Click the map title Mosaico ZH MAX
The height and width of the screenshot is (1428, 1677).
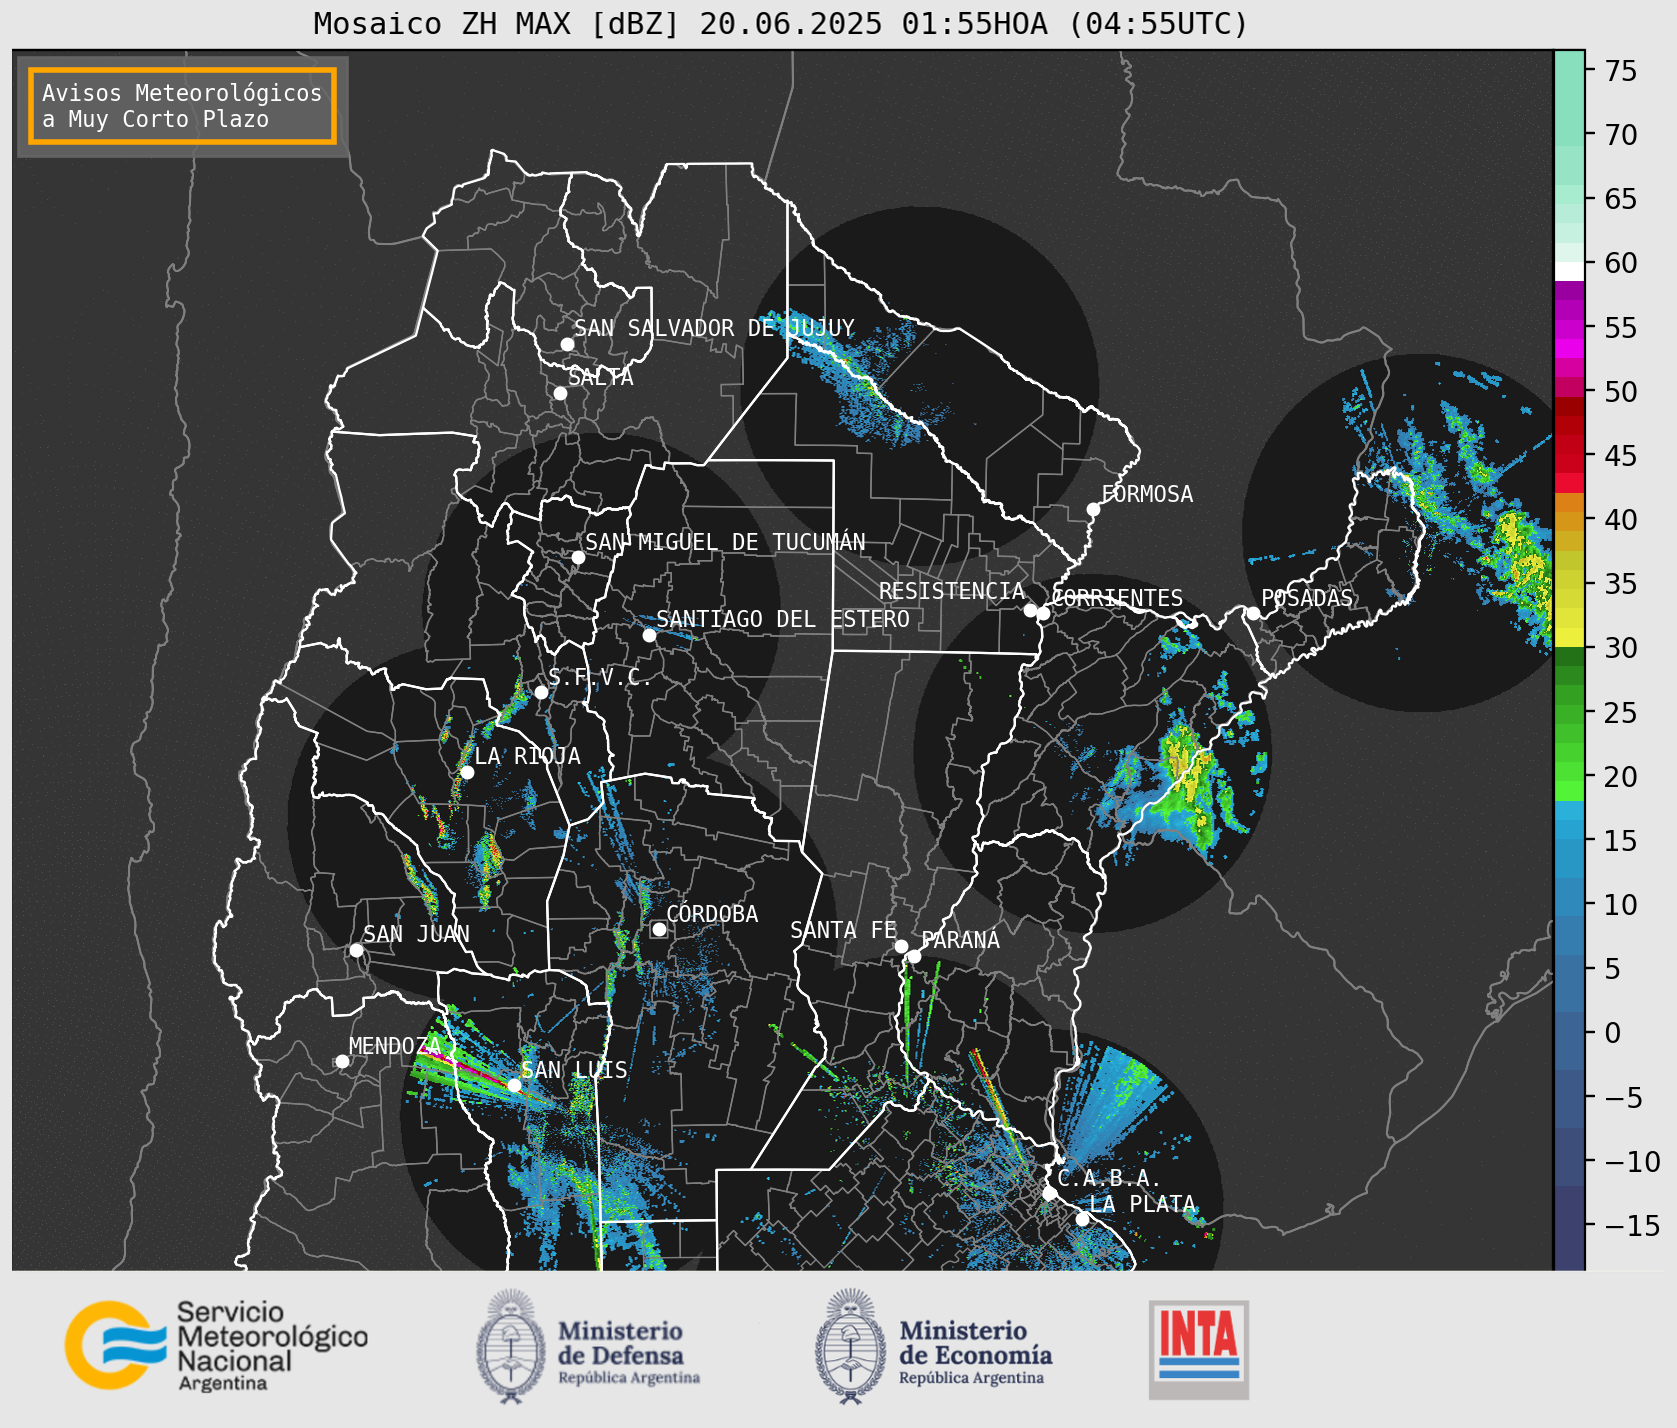782,23
